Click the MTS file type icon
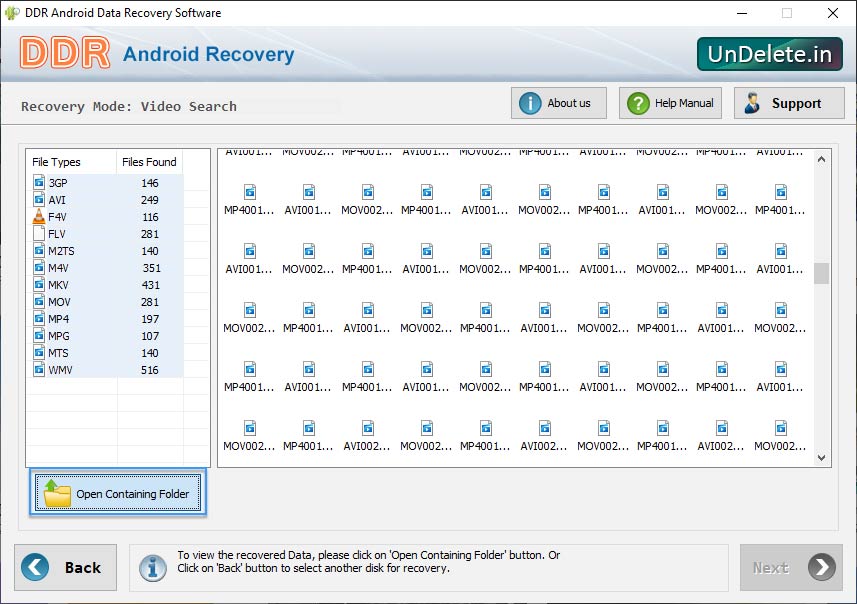Viewport: 857px width, 604px height. click(39, 352)
